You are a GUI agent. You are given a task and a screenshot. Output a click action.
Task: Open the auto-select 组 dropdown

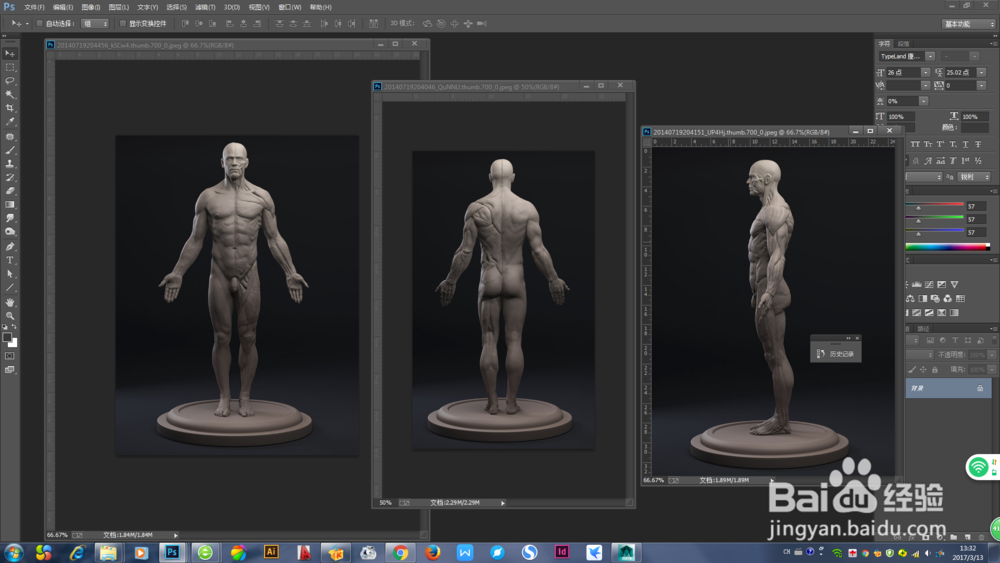pos(95,24)
